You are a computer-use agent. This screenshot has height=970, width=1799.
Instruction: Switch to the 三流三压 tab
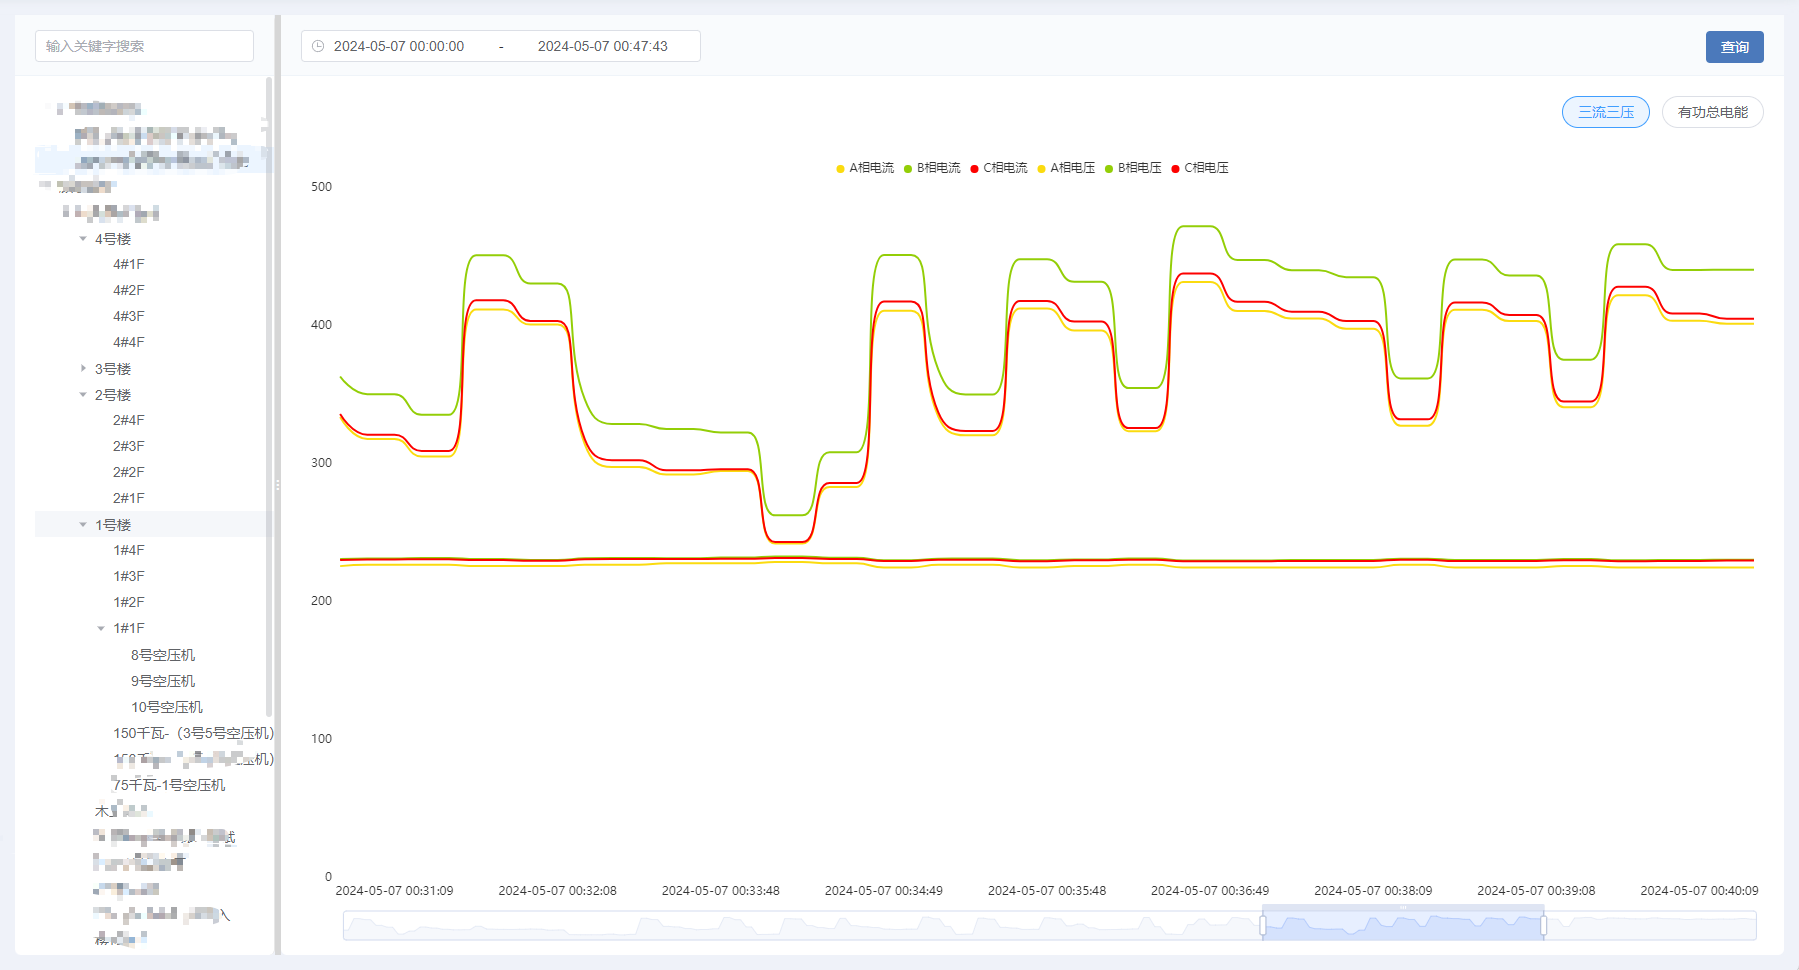tap(1606, 112)
